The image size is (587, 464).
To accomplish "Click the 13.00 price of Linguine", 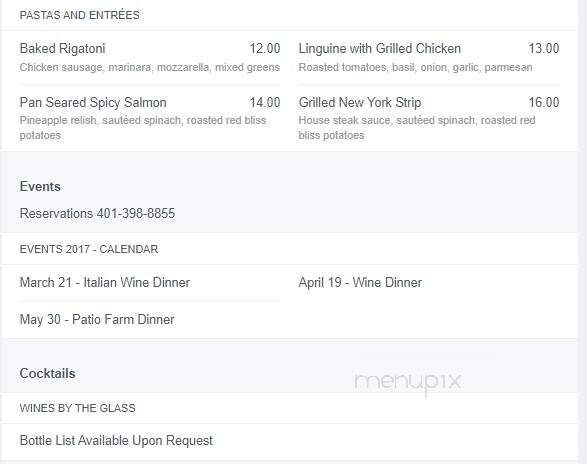I will pyautogui.click(x=544, y=49).
